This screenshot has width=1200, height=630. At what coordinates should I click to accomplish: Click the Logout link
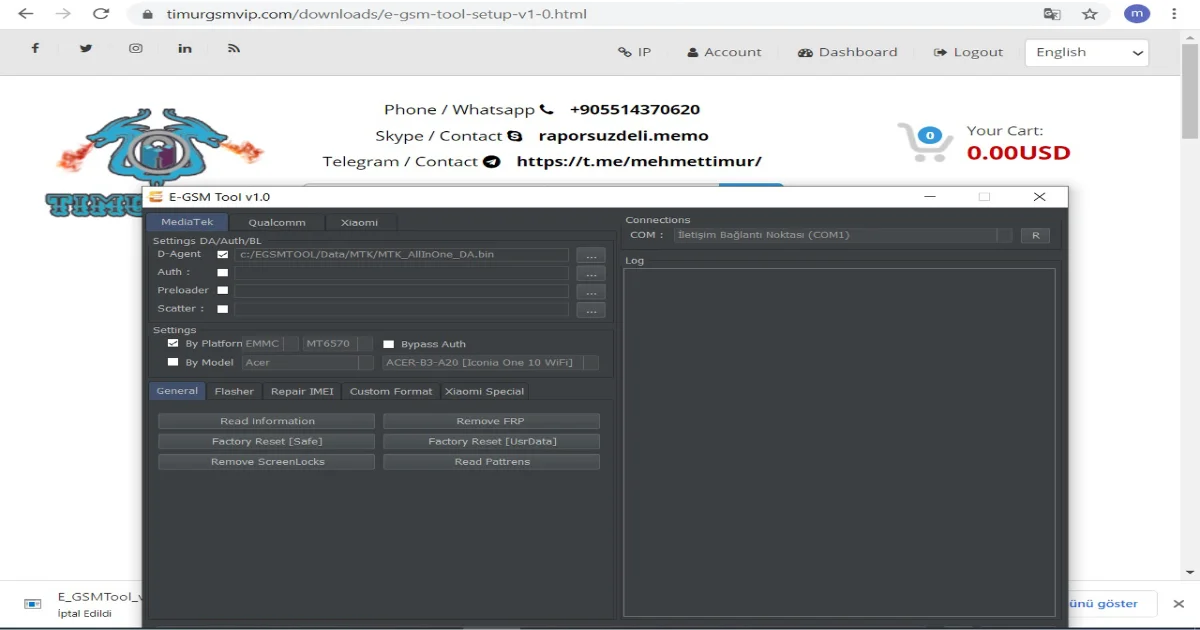[968, 52]
